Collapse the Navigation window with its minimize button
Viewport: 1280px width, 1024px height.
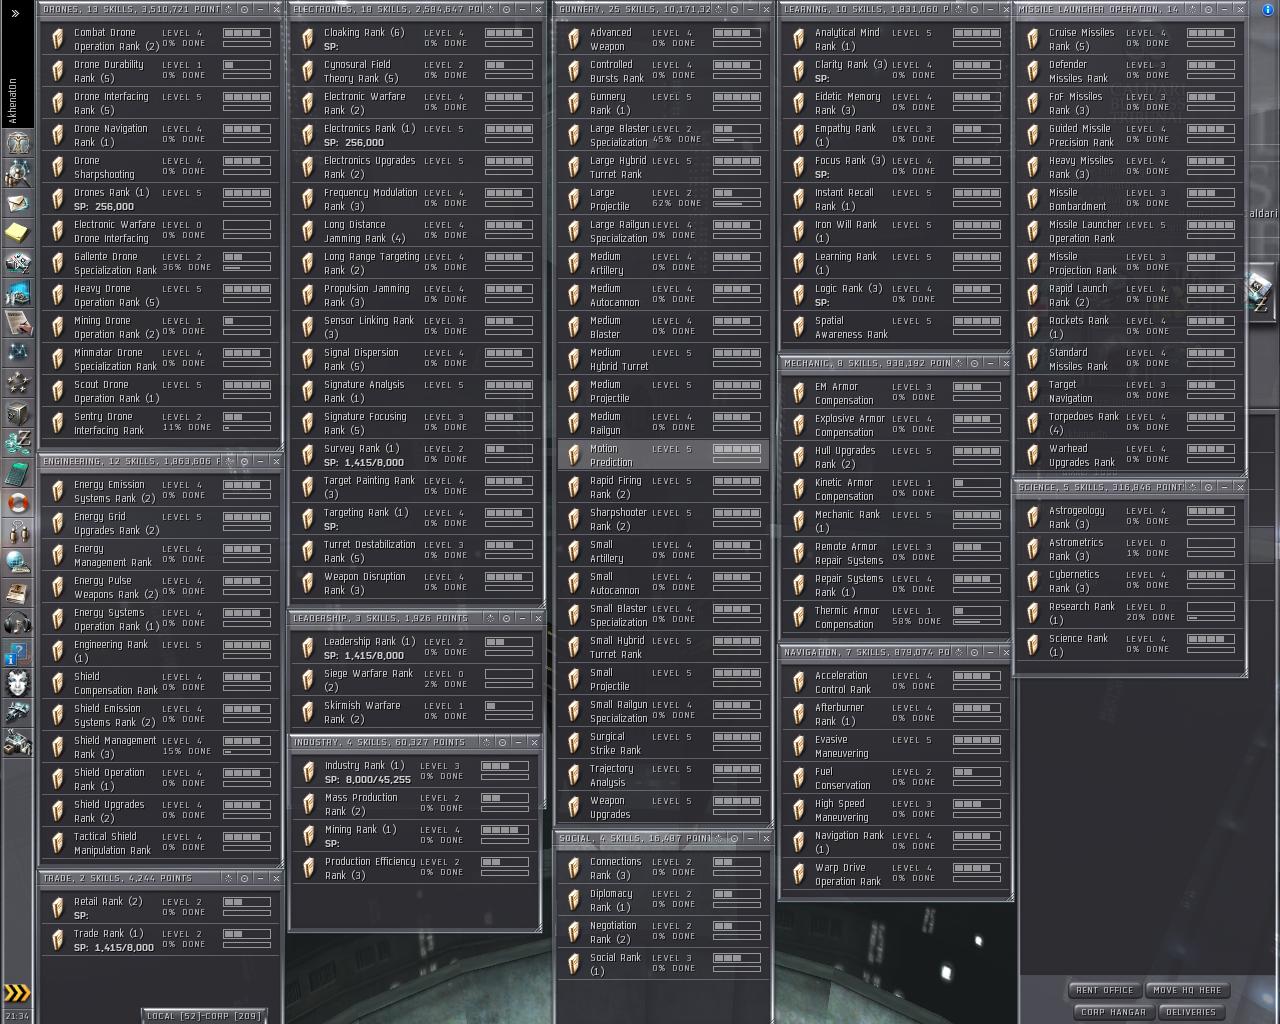[x=990, y=652]
